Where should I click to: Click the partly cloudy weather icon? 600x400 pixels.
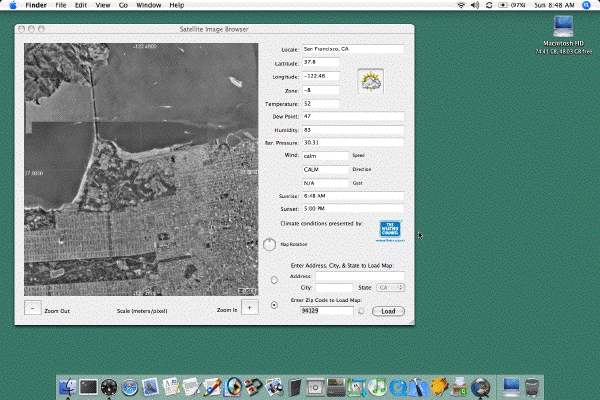pyautogui.click(x=370, y=81)
